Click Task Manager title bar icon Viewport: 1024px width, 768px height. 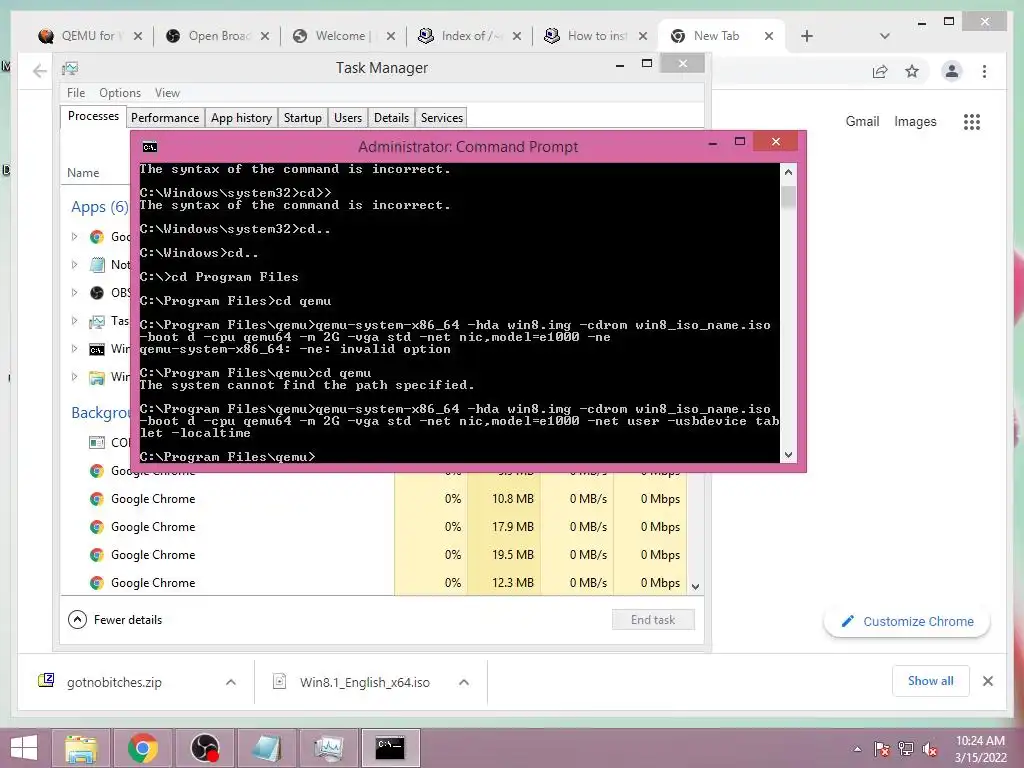pyautogui.click(x=70, y=68)
